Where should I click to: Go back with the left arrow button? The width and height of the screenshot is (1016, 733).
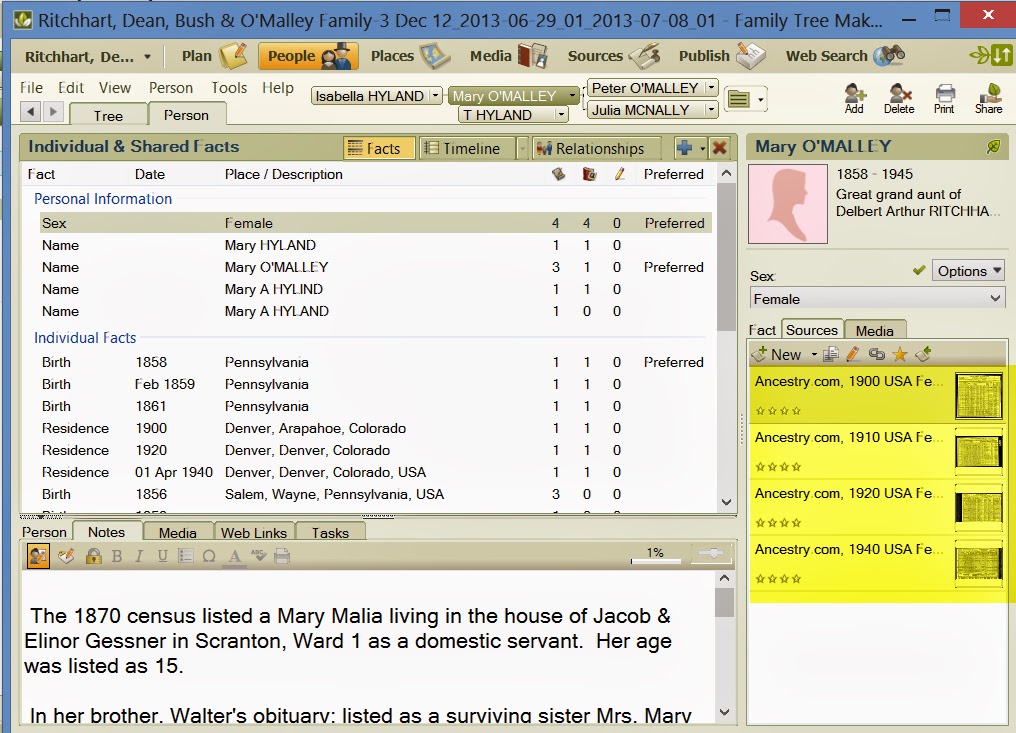pyautogui.click(x=30, y=111)
